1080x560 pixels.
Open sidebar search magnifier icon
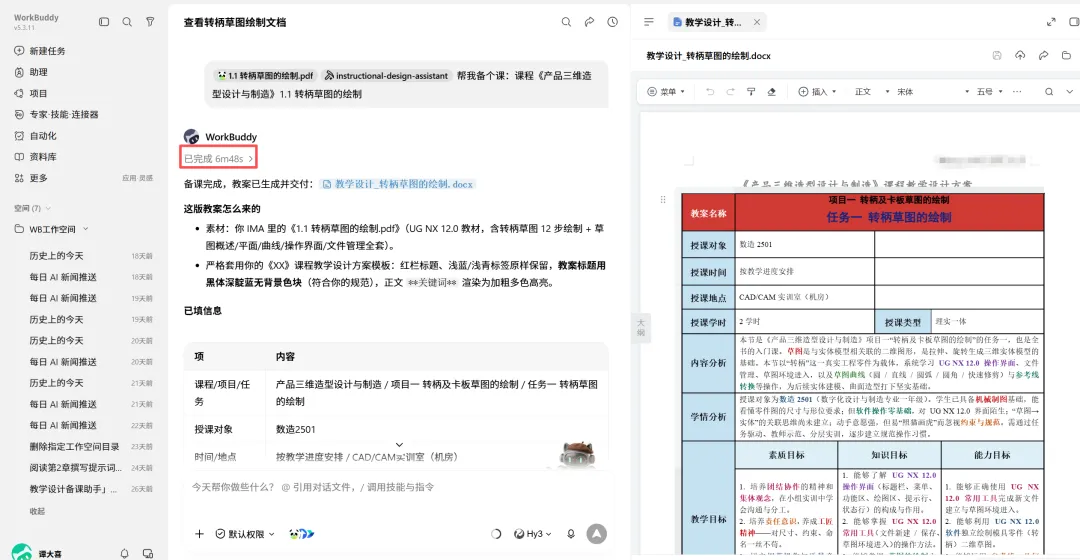(127, 22)
